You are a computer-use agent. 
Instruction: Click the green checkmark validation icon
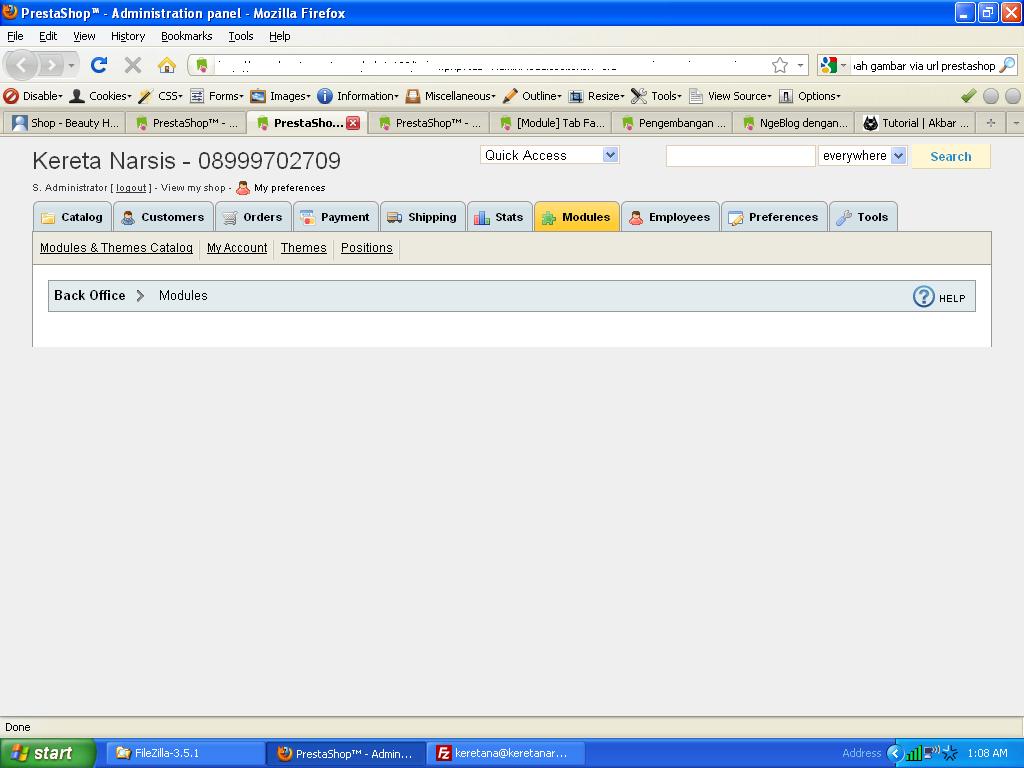pyautogui.click(x=968, y=96)
